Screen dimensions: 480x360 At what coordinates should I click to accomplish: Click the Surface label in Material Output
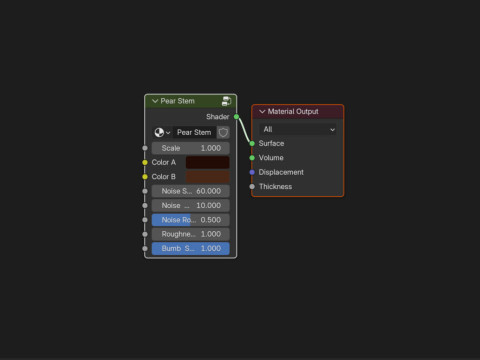[x=271, y=143]
